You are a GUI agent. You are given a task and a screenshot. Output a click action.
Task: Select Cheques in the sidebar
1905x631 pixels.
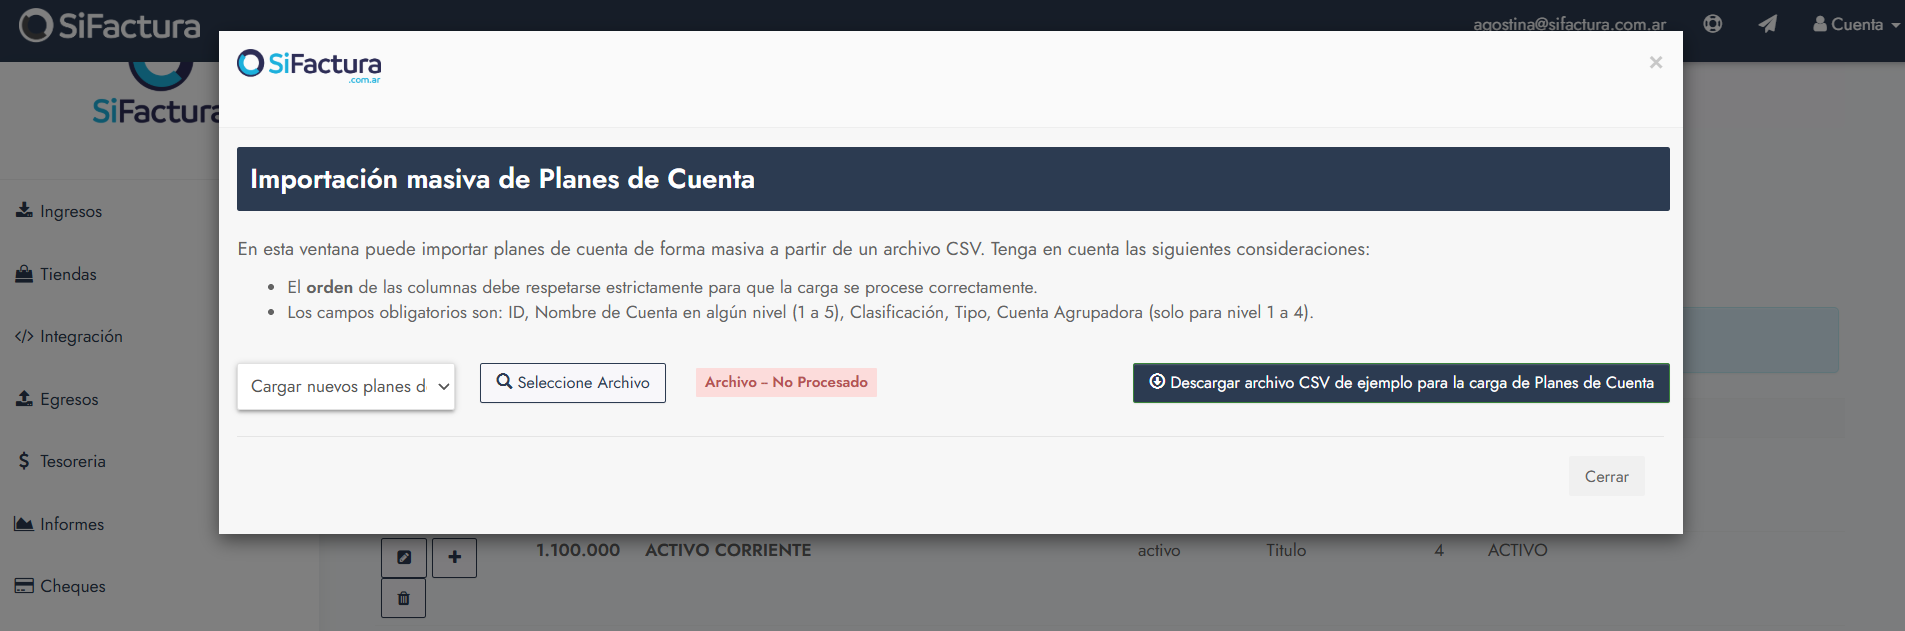[72, 586]
